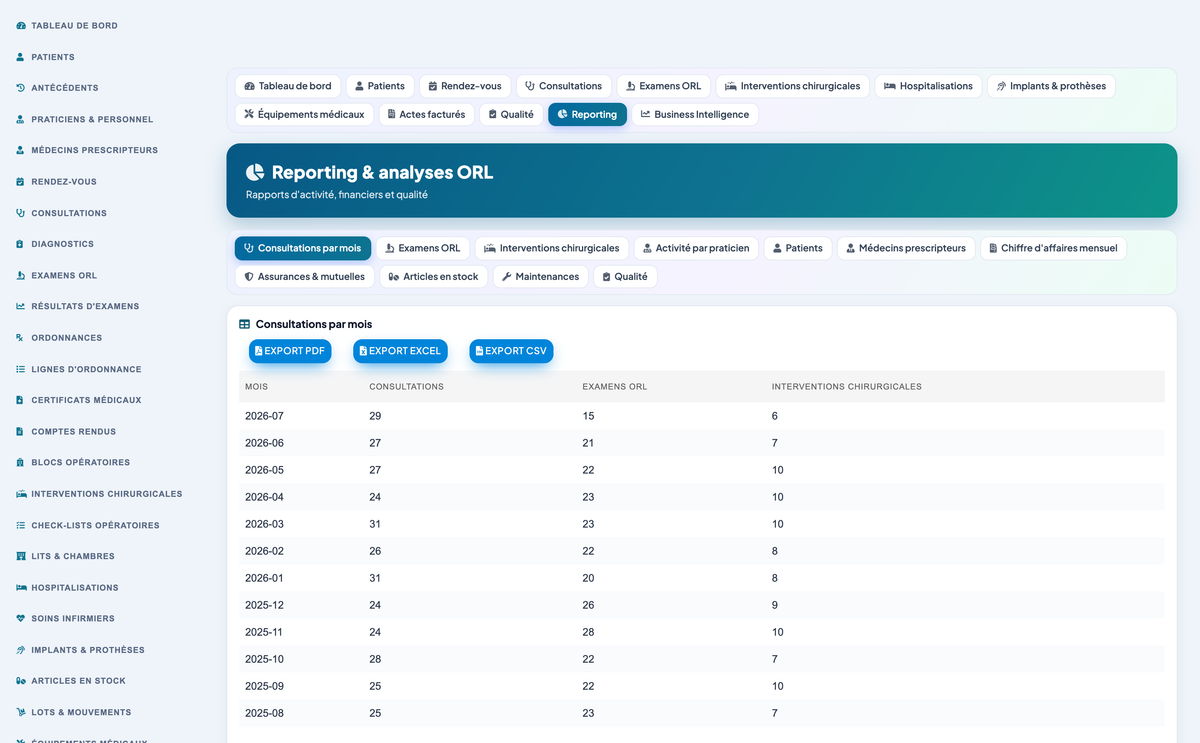Click the Hospitalisations bed icon in sidebar

[21, 588]
